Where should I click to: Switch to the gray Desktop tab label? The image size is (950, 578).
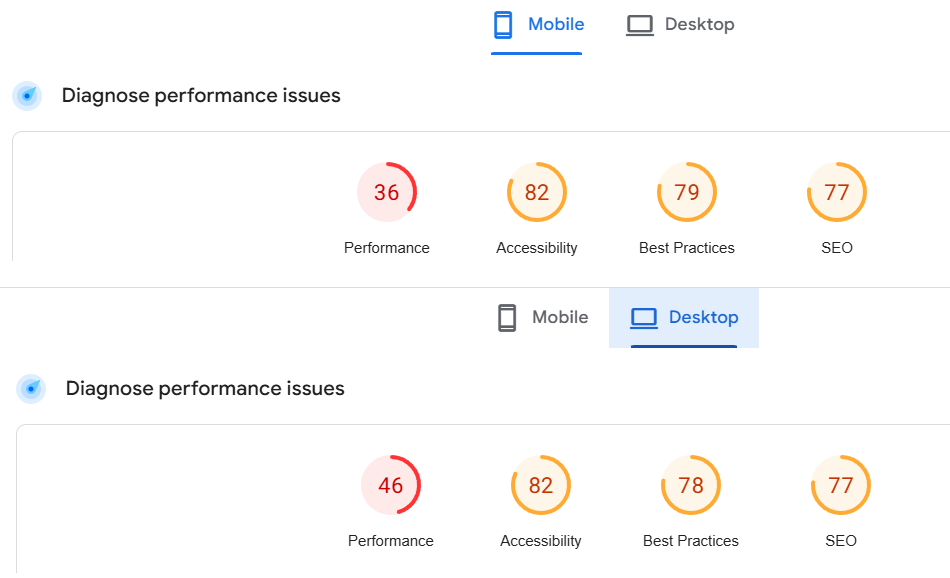pyautogui.click(x=699, y=25)
